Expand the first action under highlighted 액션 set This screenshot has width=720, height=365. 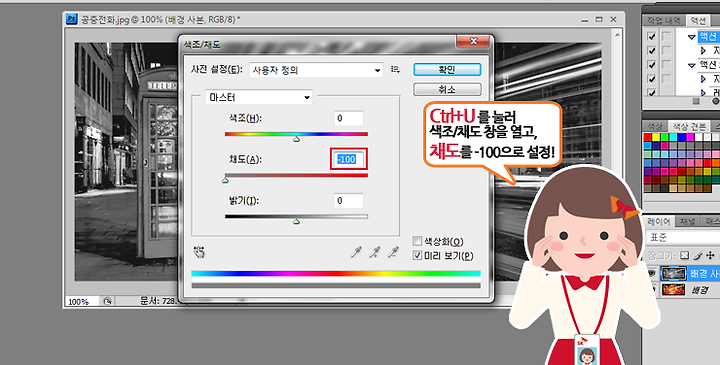pos(703,51)
